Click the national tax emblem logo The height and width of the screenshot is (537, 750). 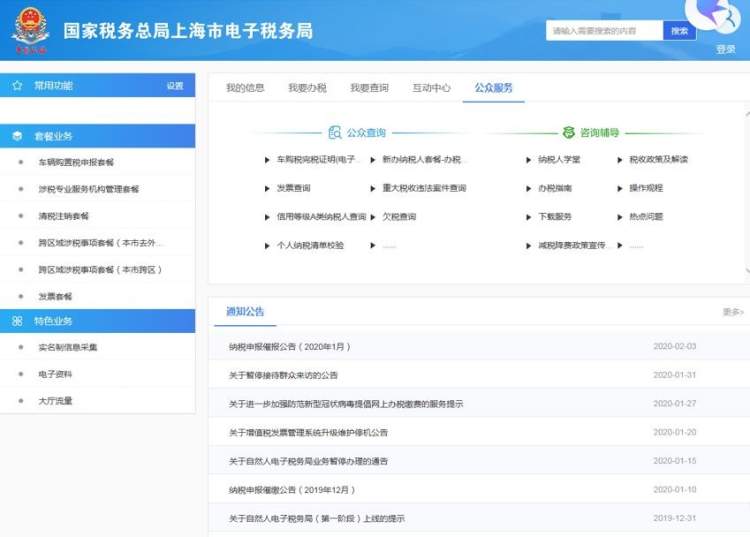[x=30, y=30]
